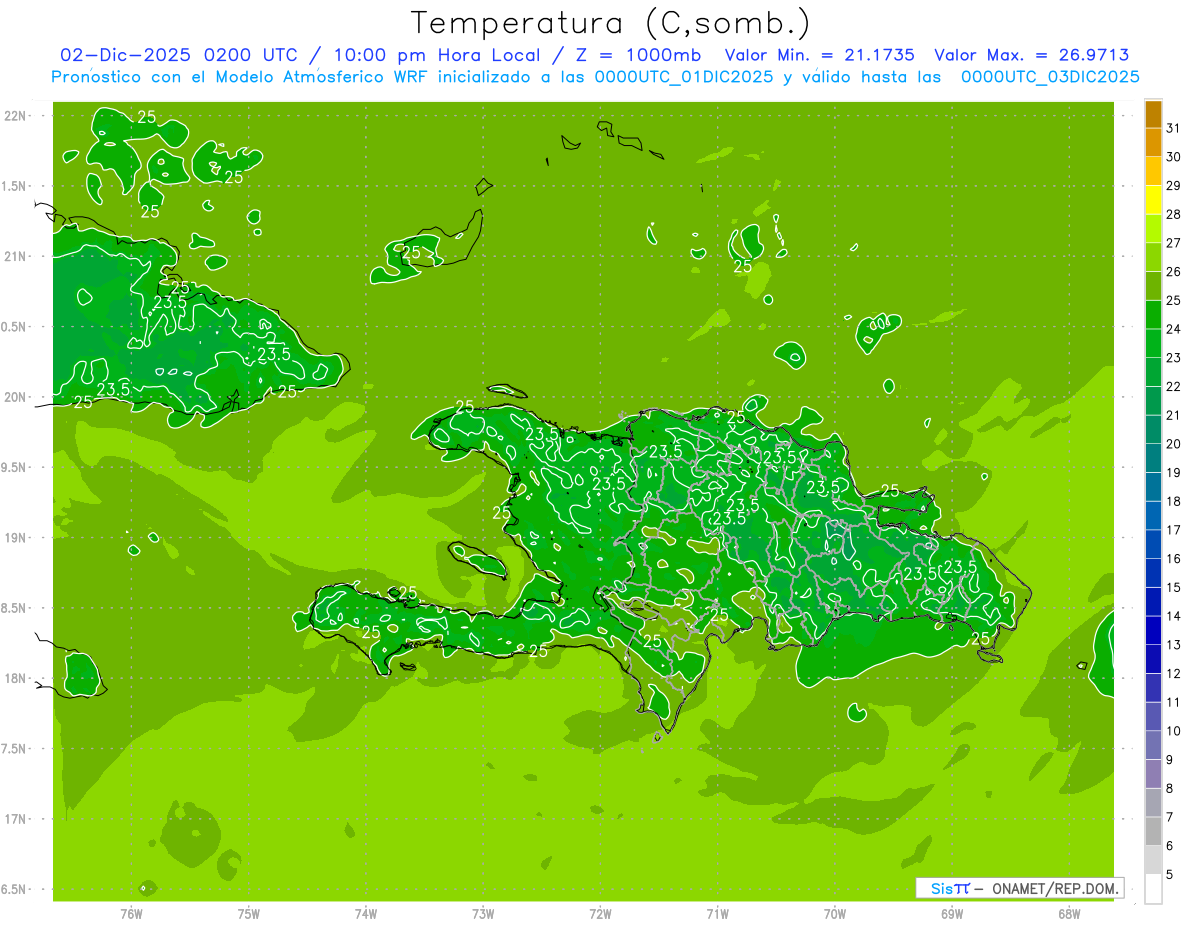Viewport: 1200px width, 927px height.
Task: Click the "76W" longitude axis label
Action: pos(131,914)
